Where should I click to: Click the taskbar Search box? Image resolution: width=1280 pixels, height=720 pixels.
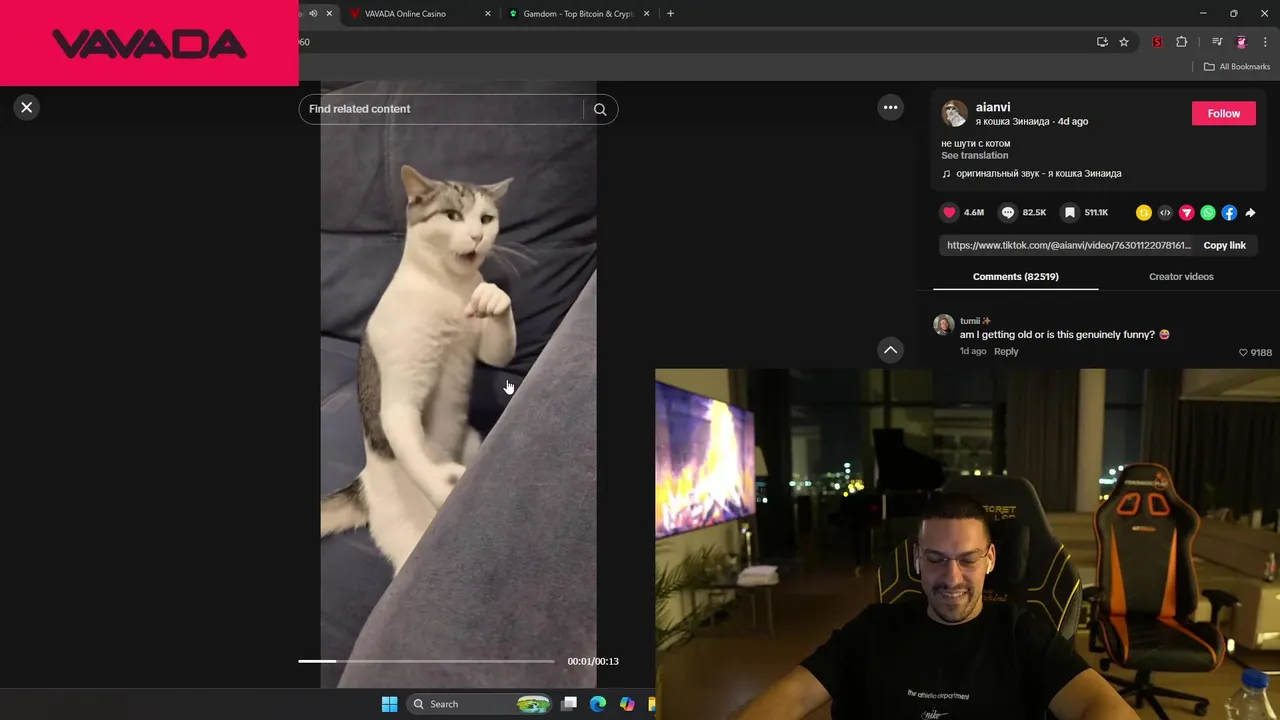481,704
